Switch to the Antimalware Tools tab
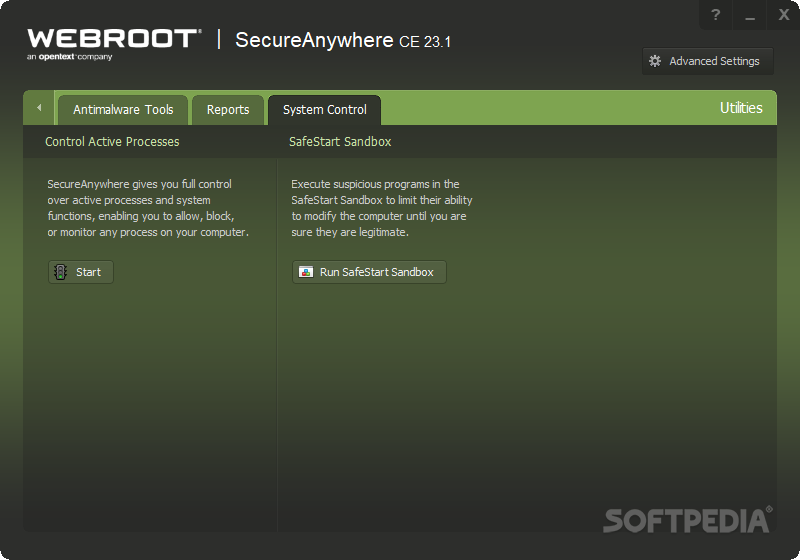The height and width of the screenshot is (560, 800). point(123,110)
